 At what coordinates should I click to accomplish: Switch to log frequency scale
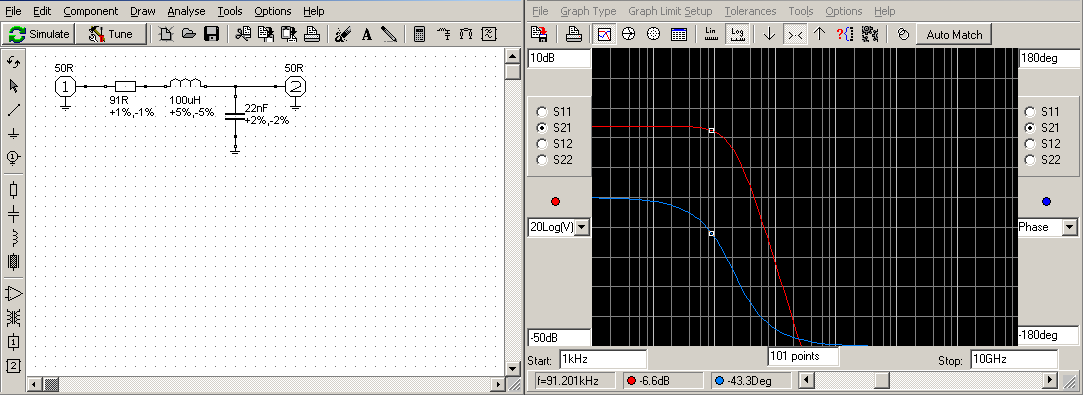click(737, 34)
